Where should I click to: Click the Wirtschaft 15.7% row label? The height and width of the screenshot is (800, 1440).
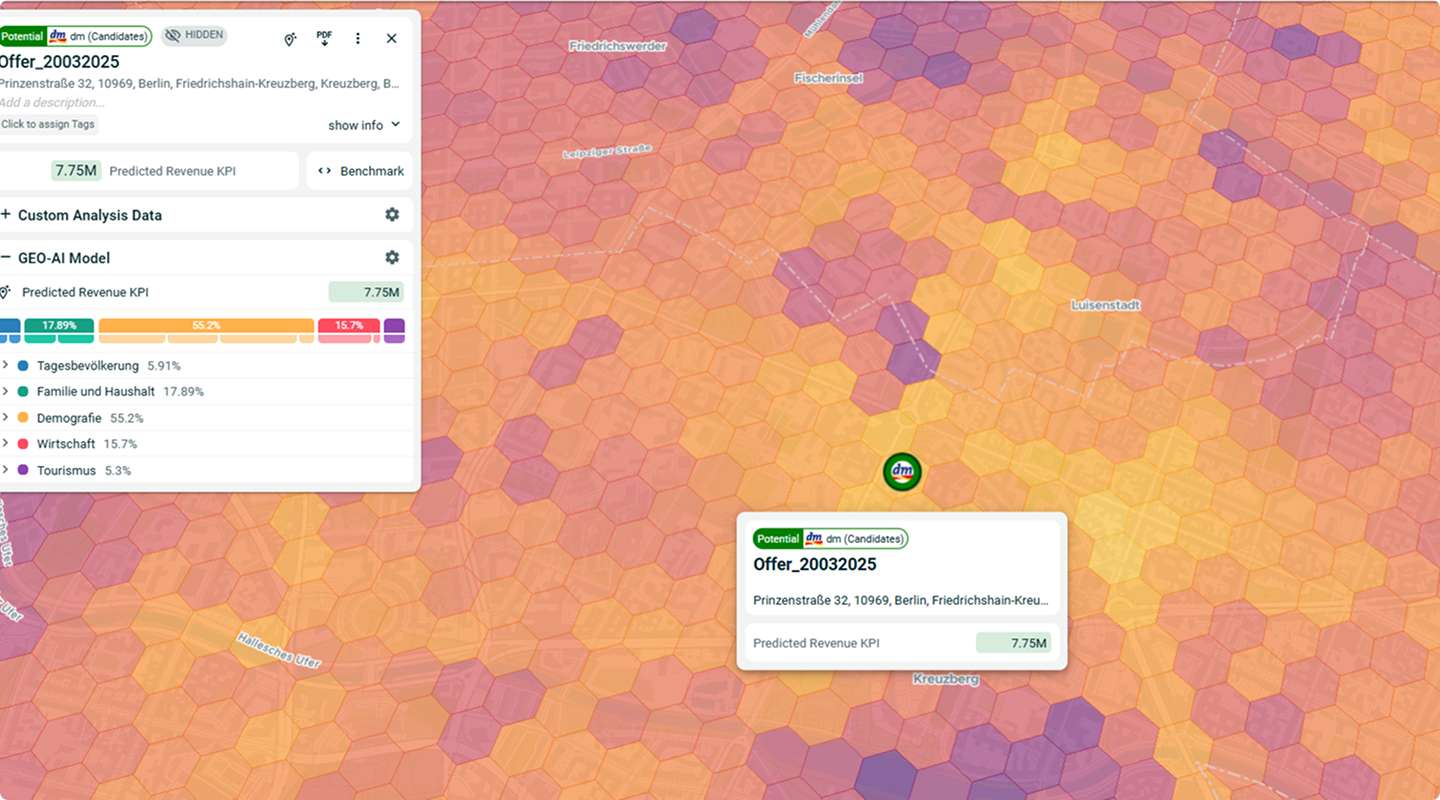(87, 444)
